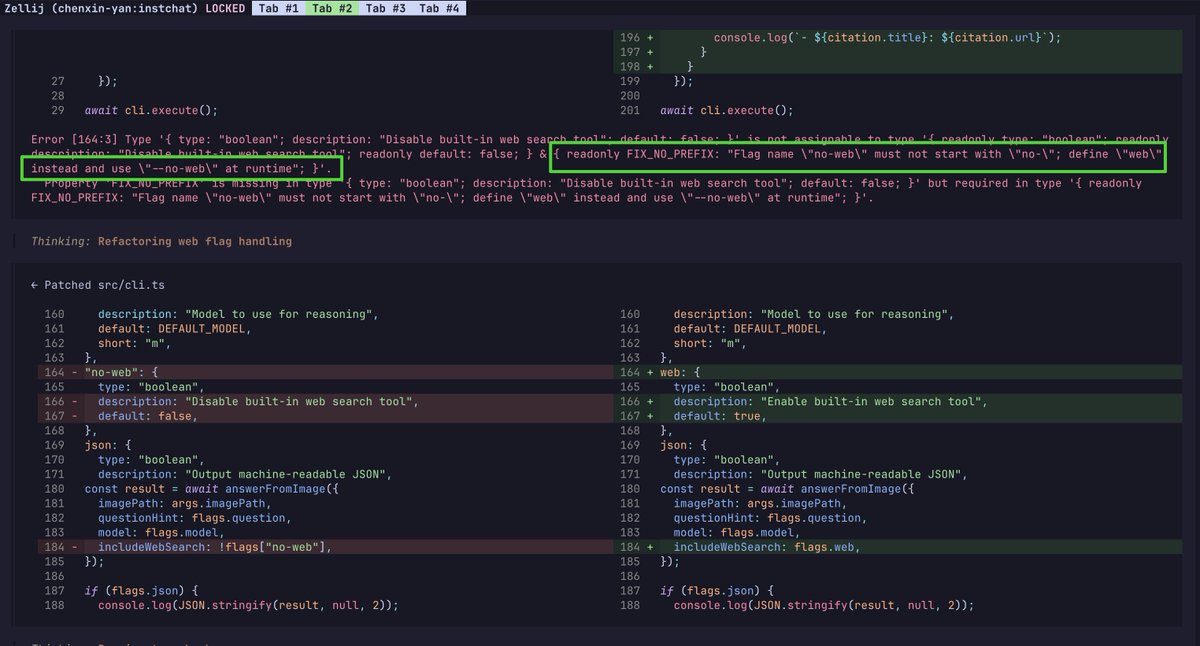Image resolution: width=1200 pixels, height=646 pixels.
Task: Click removed 'includeWebSearch: !flags["no-web"],' line
Action: [x=326, y=547]
